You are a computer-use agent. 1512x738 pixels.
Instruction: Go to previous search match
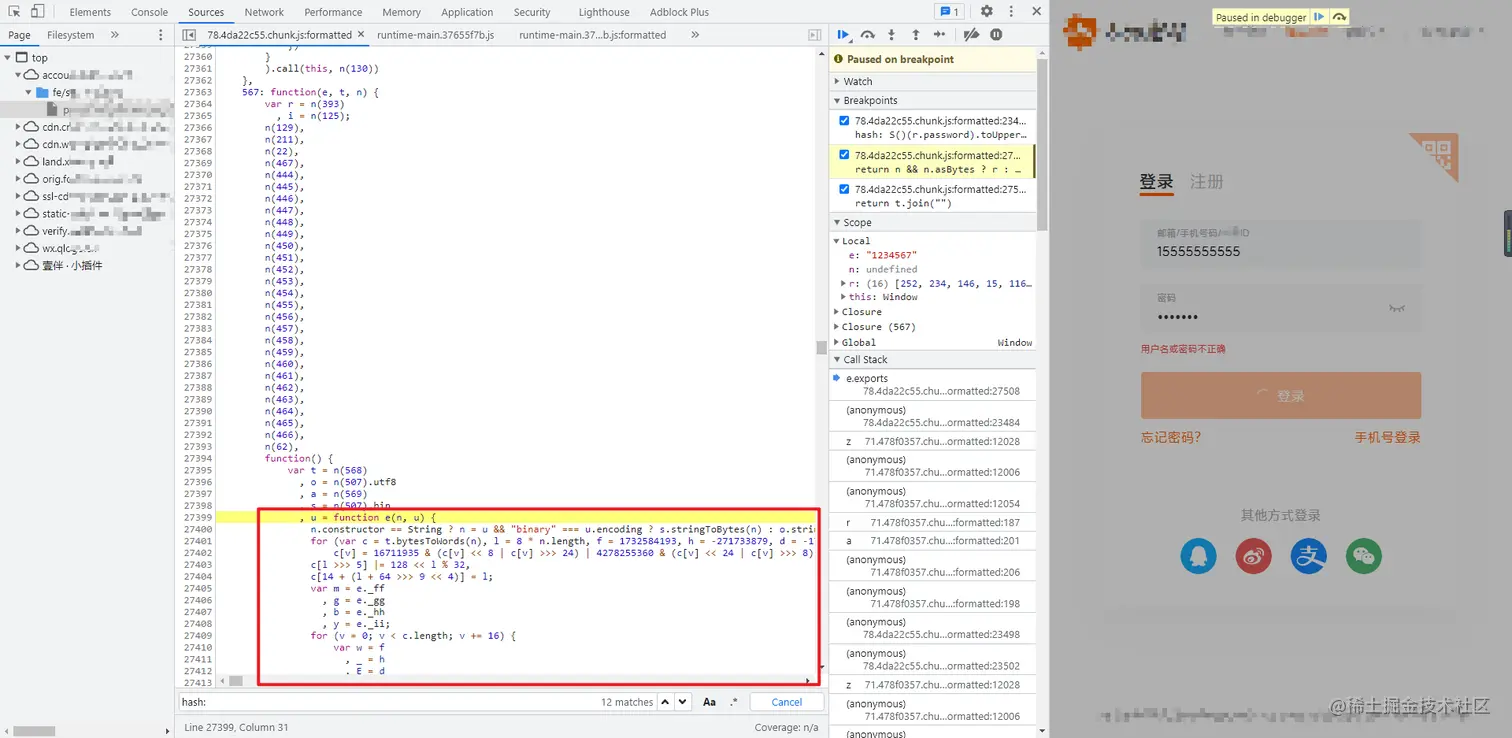coord(667,702)
